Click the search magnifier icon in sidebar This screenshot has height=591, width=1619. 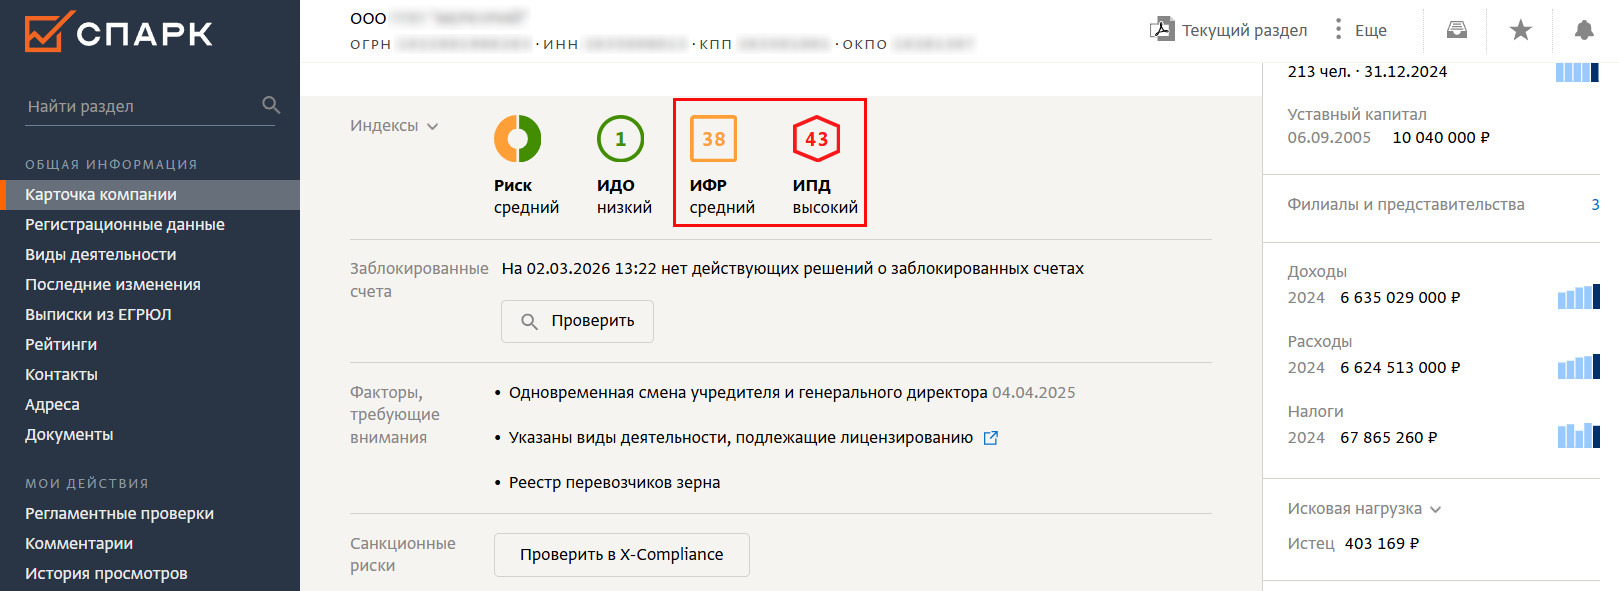pos(271,105)
